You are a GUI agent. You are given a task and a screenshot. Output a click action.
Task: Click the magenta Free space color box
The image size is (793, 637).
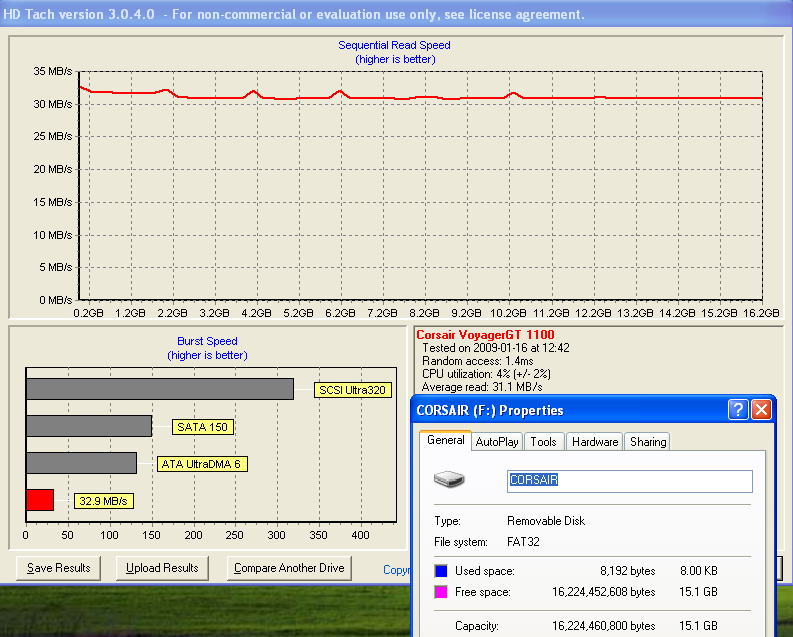[441, 592]
